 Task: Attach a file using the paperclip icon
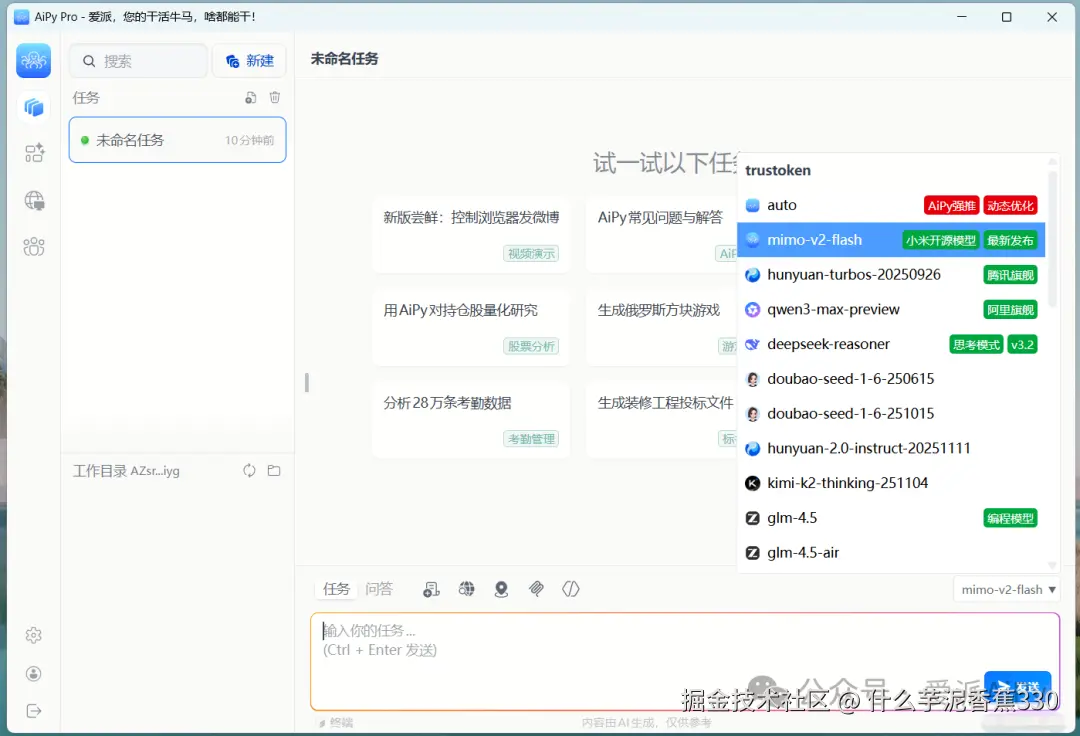coord(536,589)
